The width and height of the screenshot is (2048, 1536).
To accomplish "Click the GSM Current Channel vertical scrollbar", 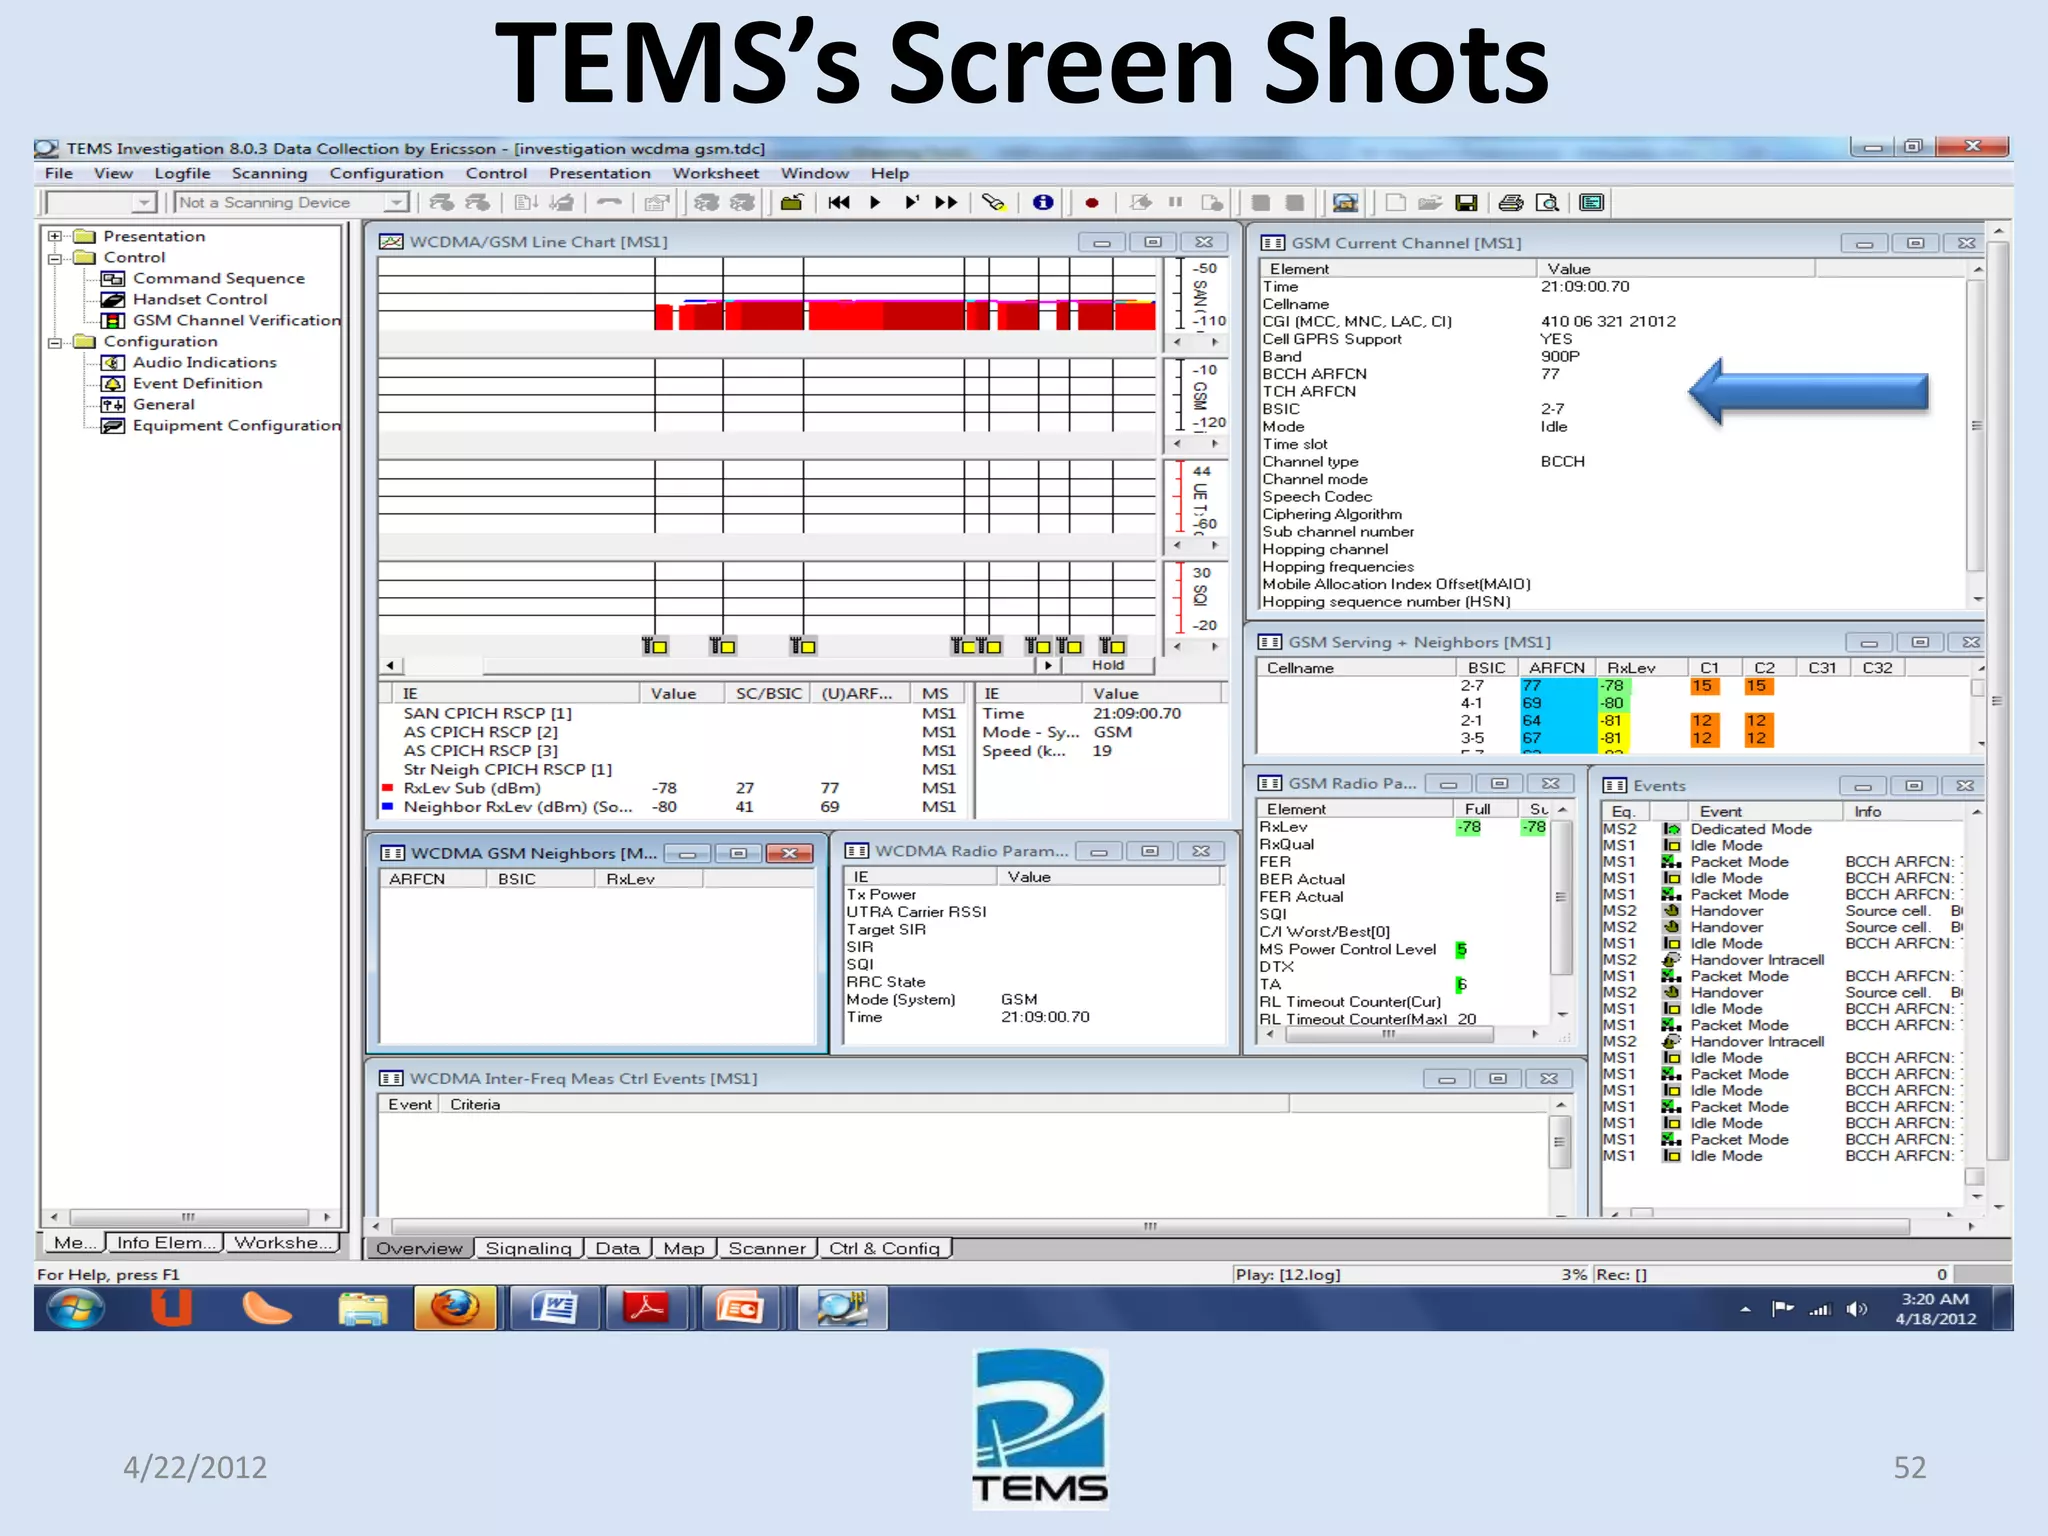I will pyautogui.click(x=1977, y=426).
